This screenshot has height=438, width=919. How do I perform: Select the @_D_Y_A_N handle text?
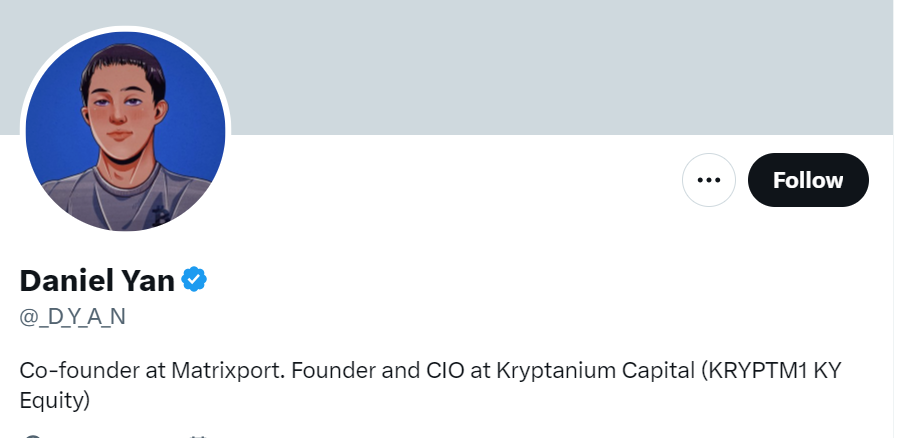72,316
